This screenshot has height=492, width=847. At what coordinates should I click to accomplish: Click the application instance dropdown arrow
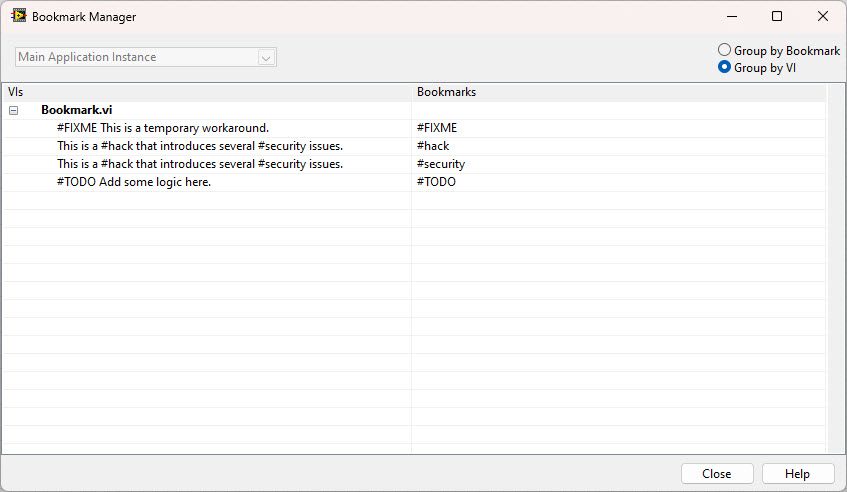point(266,58)
